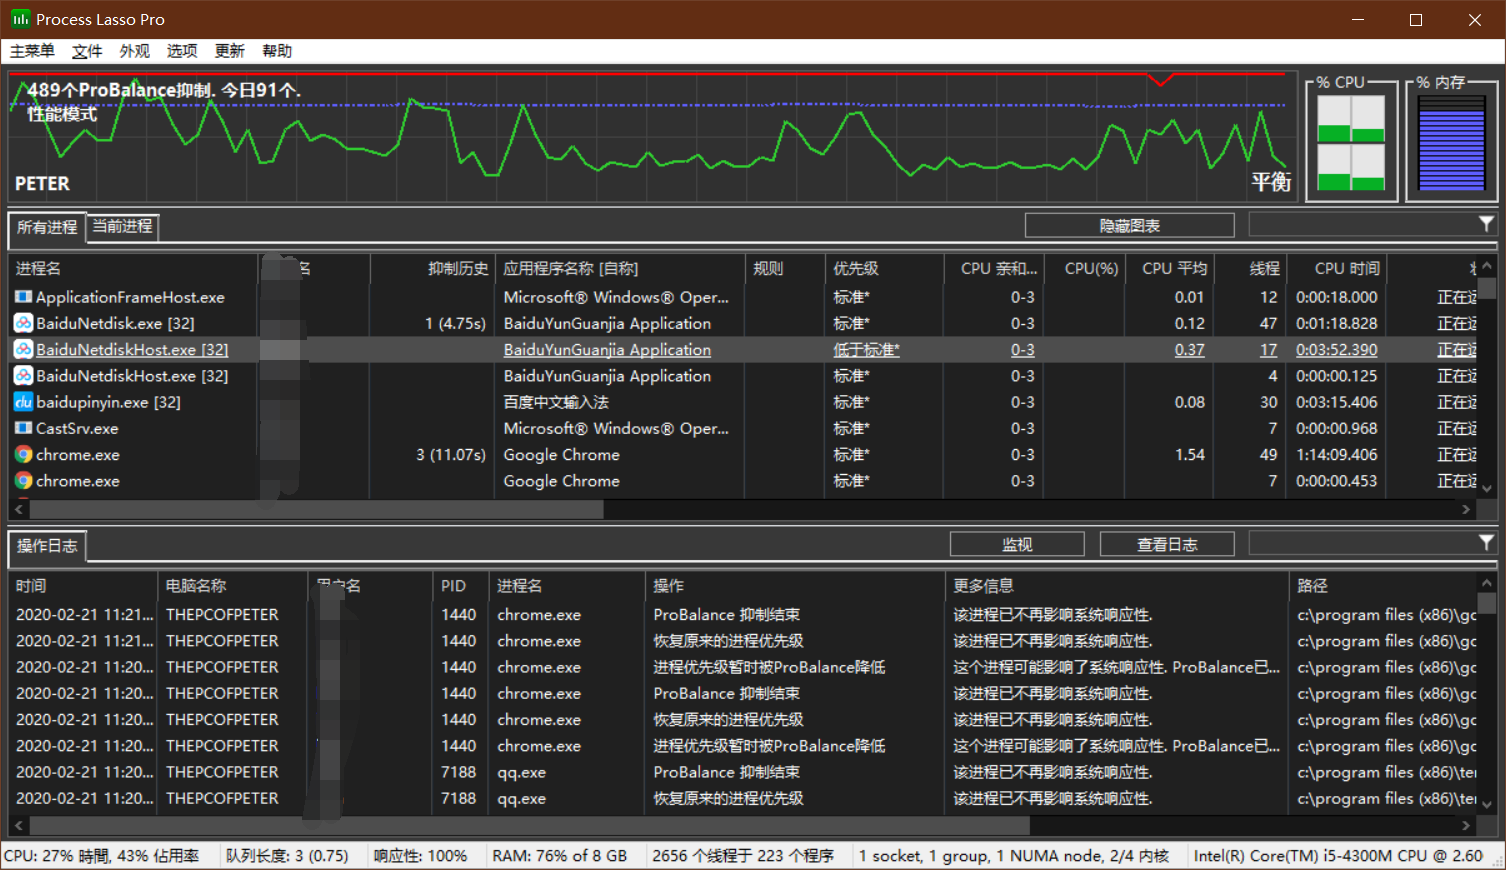
Task: Sort the log by 操作 column header
Action: 795,586
